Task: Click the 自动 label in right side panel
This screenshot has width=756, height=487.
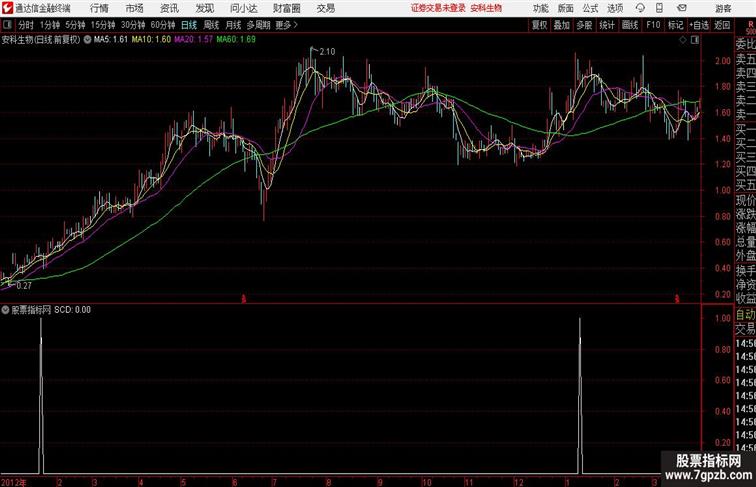Action: (x=745, y=315)
